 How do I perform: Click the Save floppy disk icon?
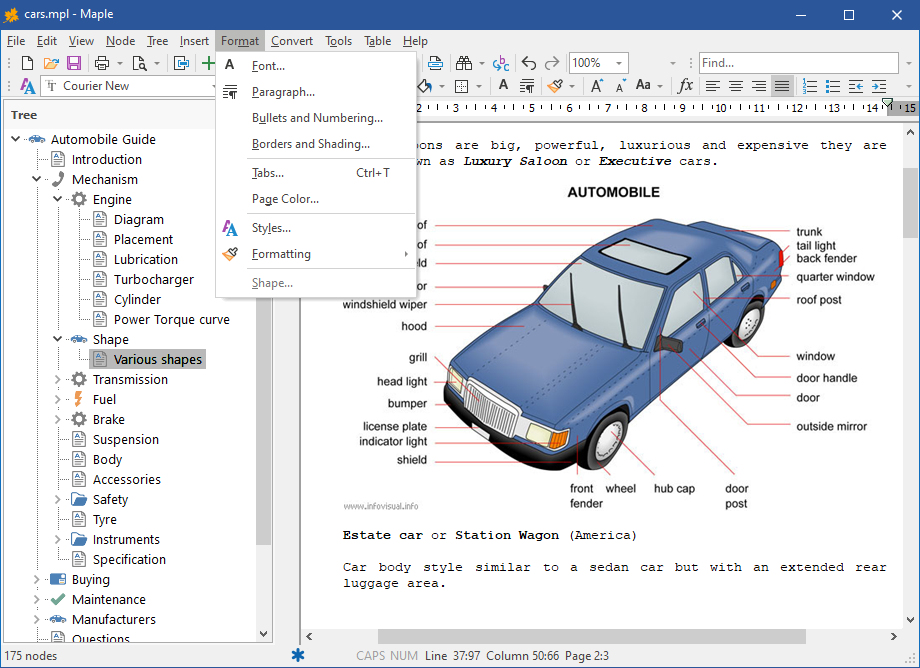(x=74, y=63)
